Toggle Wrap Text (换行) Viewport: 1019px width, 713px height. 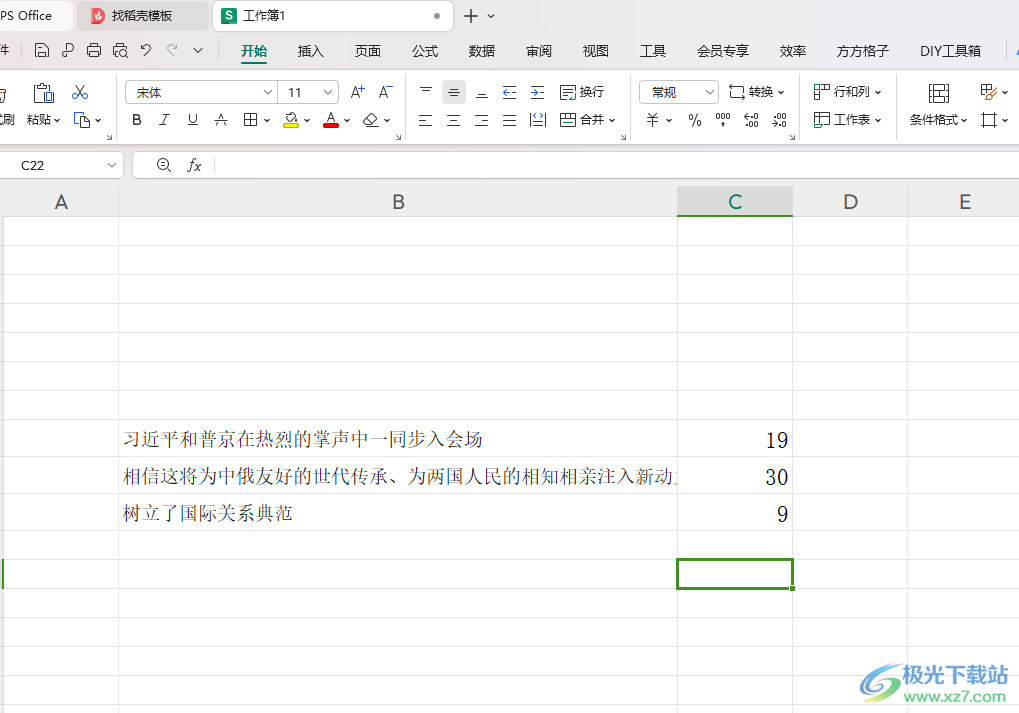(582, 92)
